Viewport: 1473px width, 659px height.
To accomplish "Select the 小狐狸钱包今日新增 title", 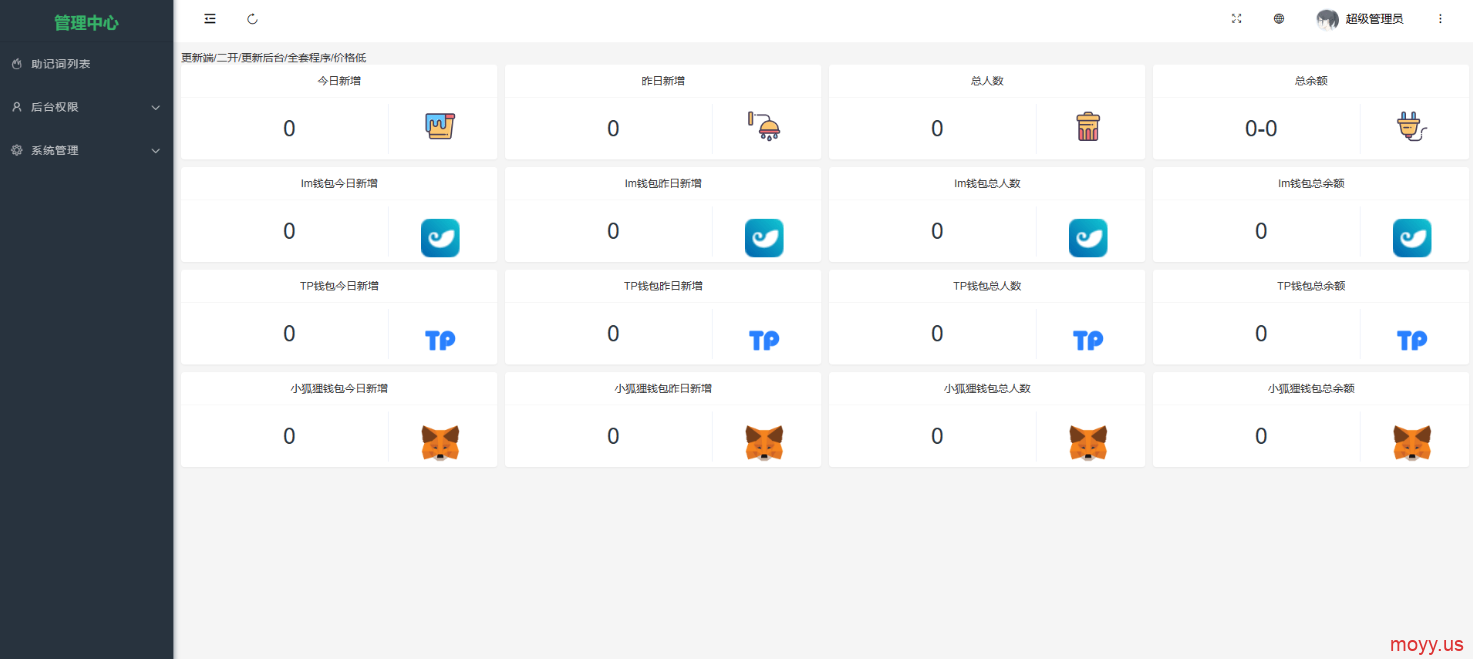I will pyautogui.click(x=339, y=388).
